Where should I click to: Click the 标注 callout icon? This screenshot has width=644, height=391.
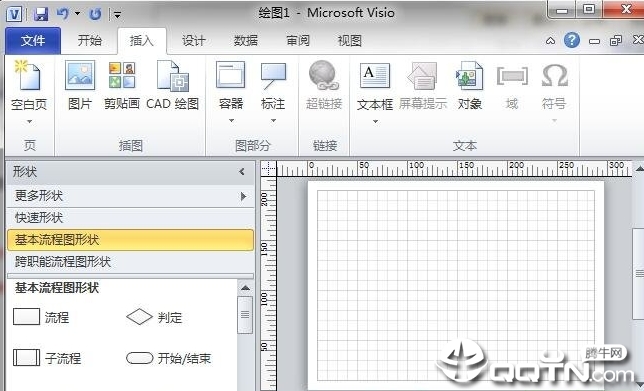pyautogui.click(x=273, y=76)
